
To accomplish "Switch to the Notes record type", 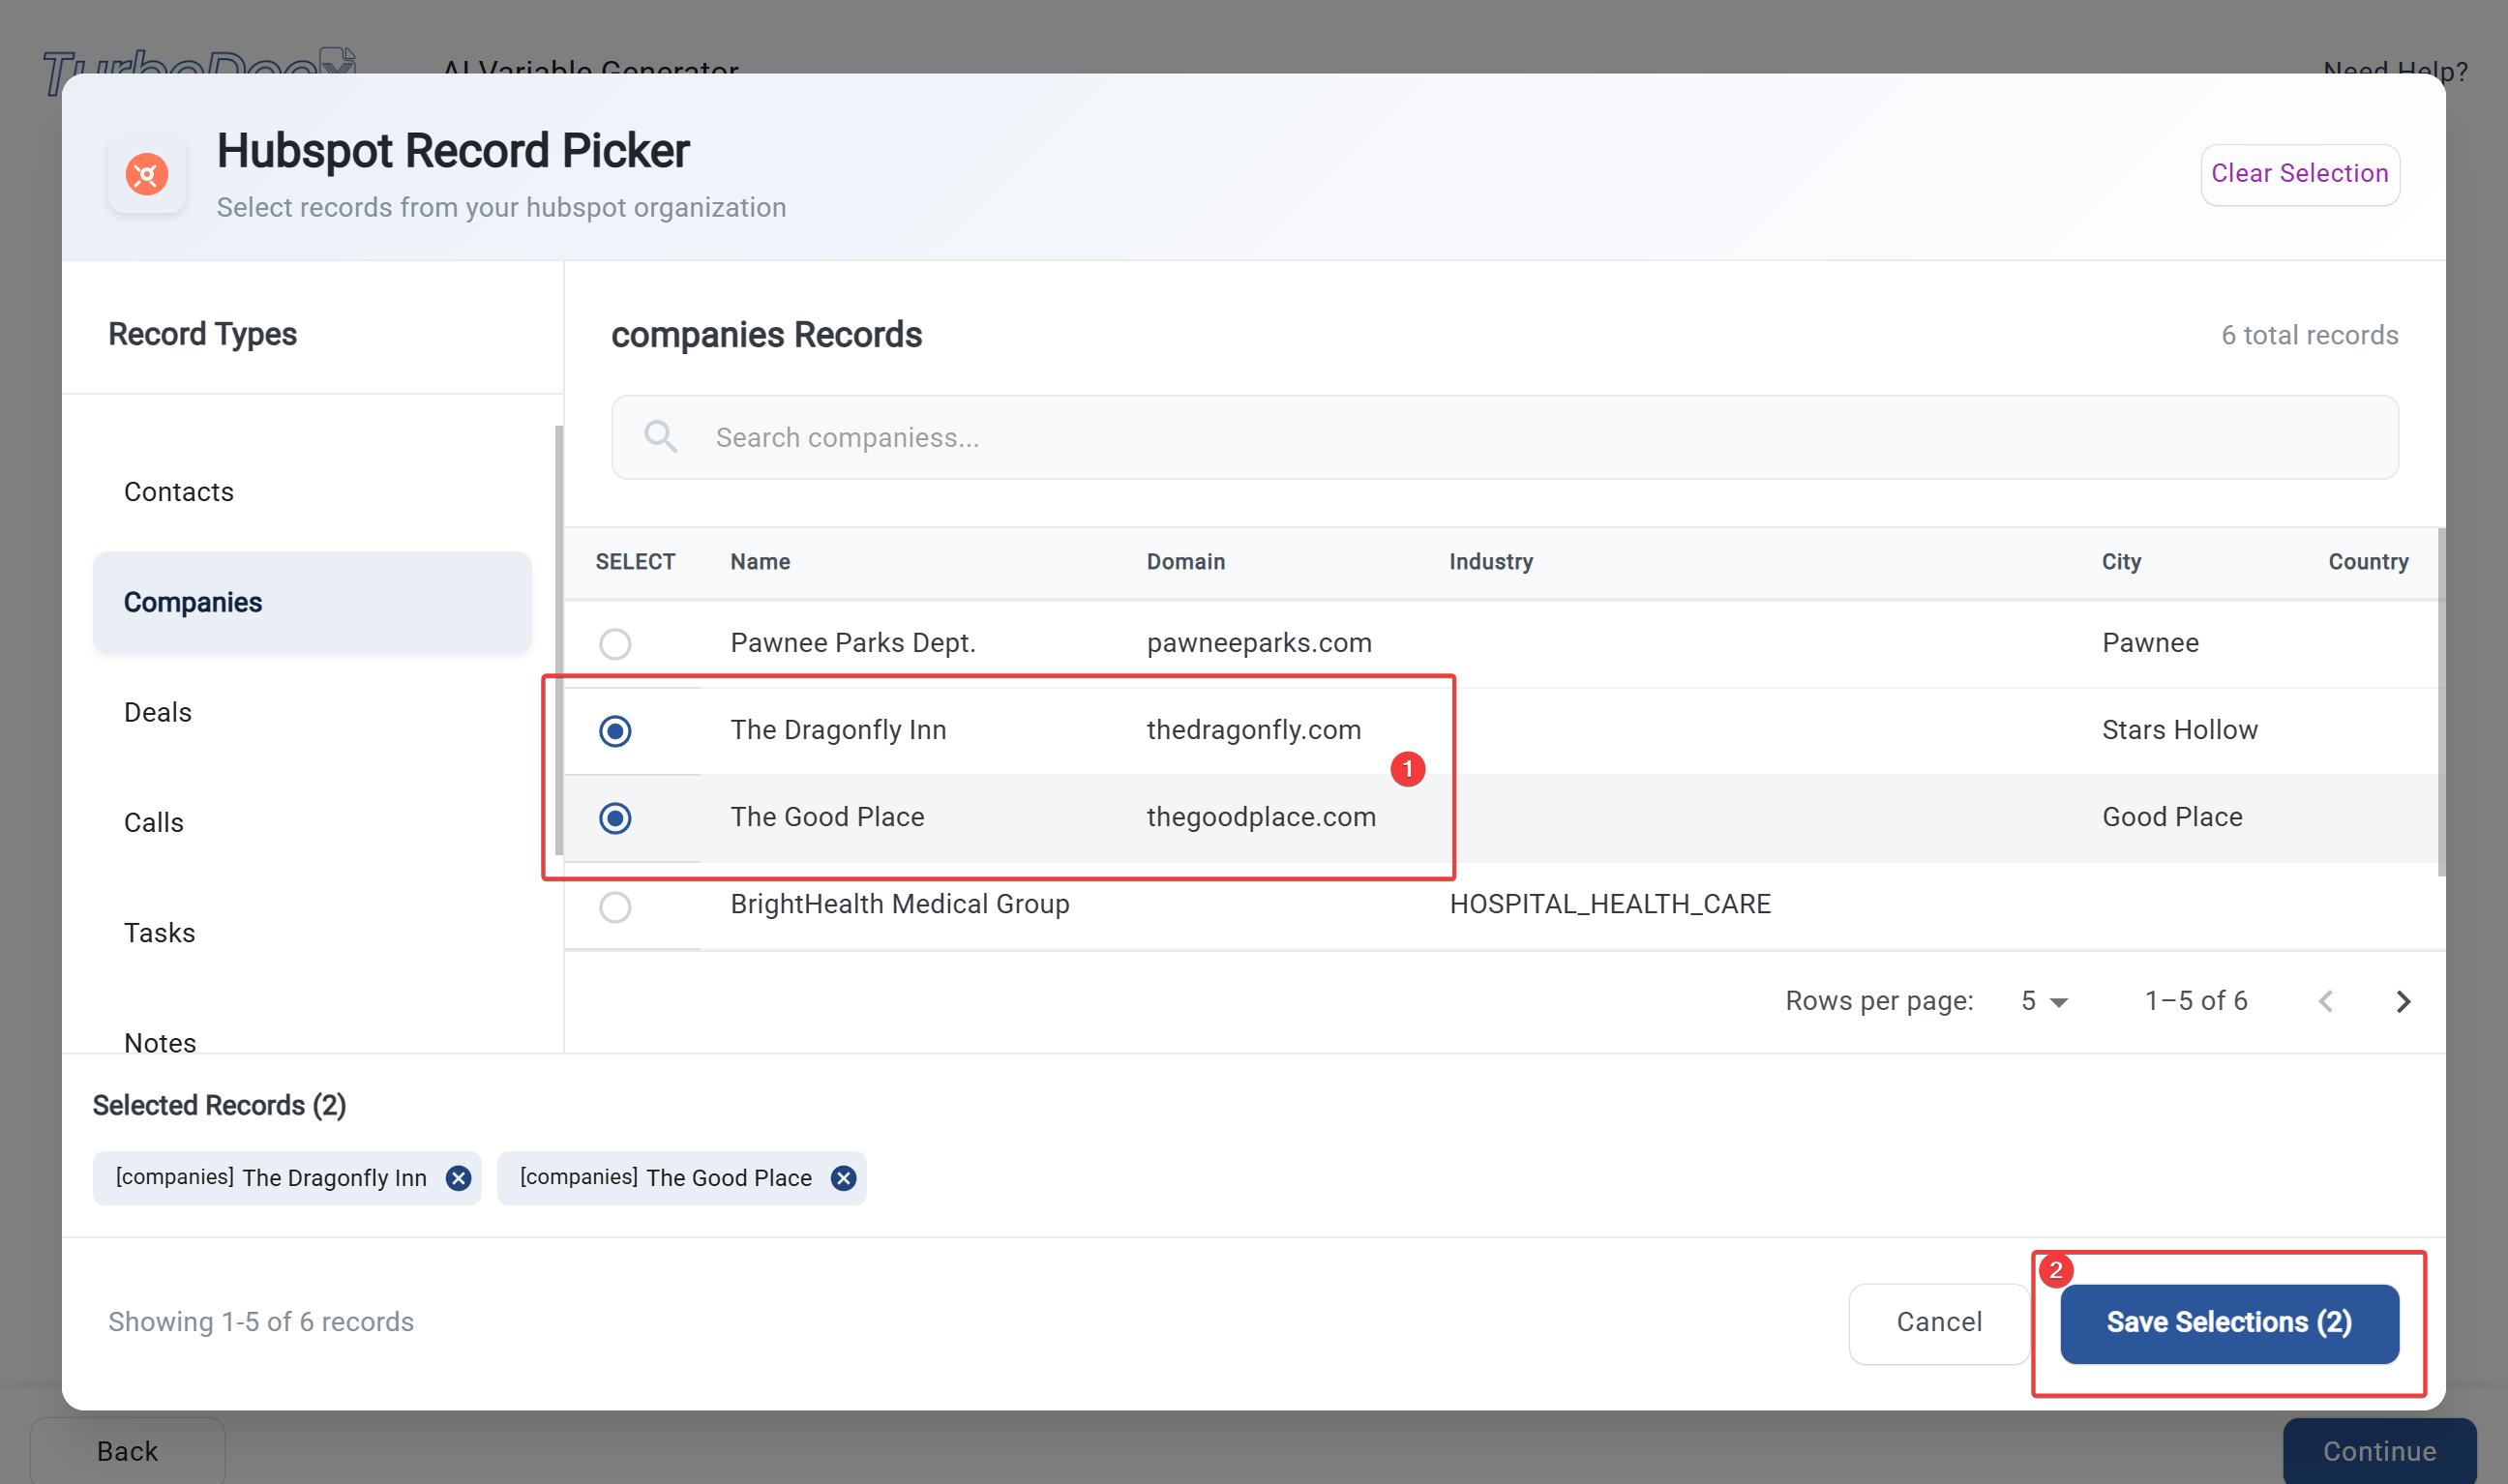I will tap(312, 1042).
